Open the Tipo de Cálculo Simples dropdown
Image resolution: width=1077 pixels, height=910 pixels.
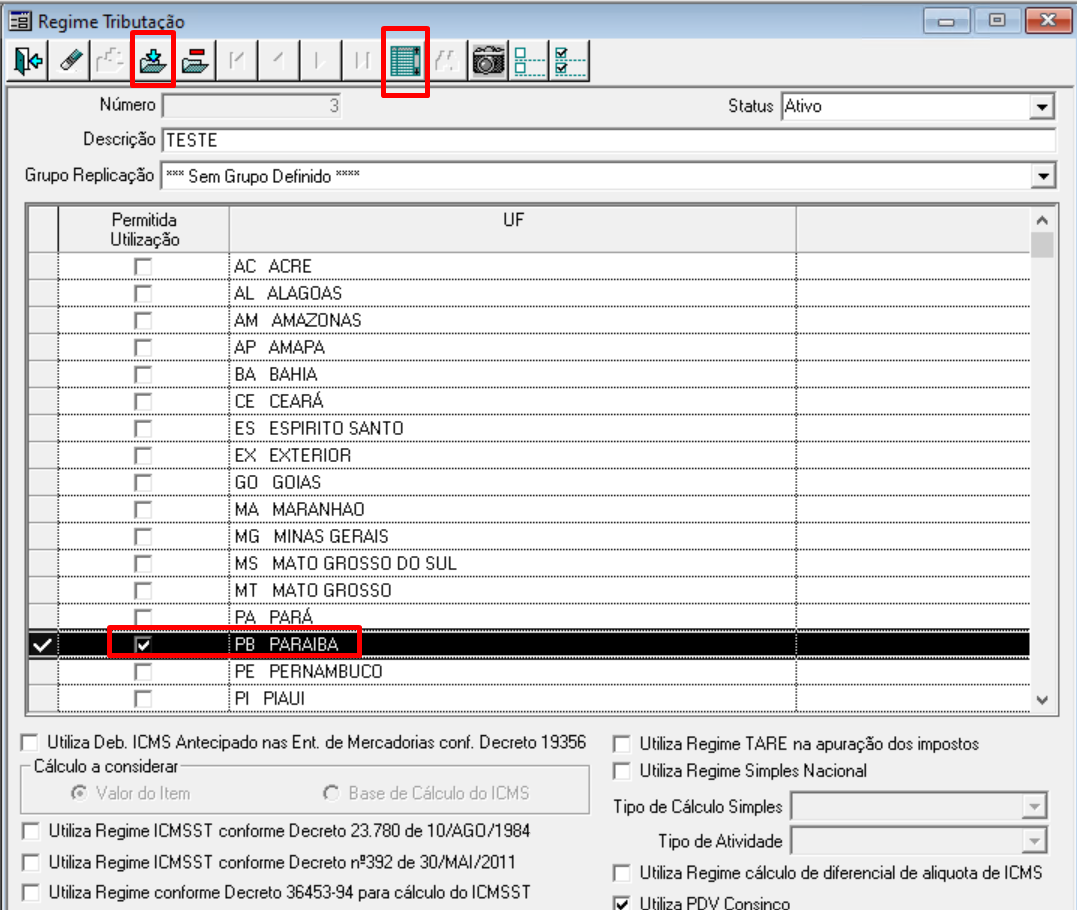pos(1034,807)
